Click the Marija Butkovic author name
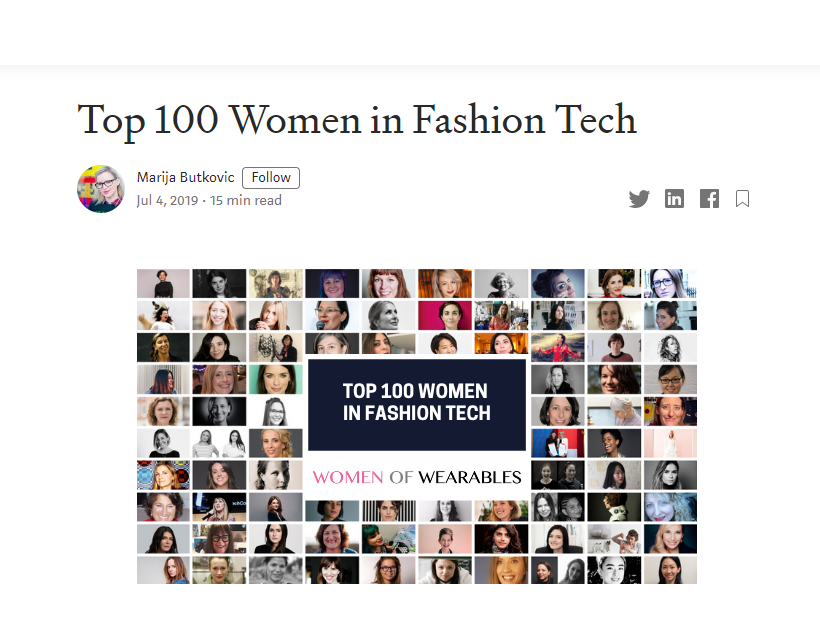Screen dimensions: 820x628 186,178
